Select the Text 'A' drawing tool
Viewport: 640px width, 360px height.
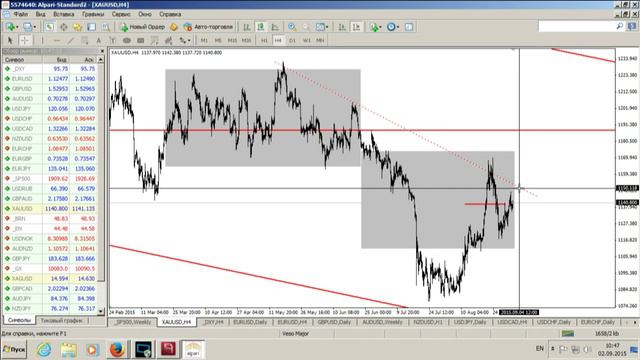point(98,40)
